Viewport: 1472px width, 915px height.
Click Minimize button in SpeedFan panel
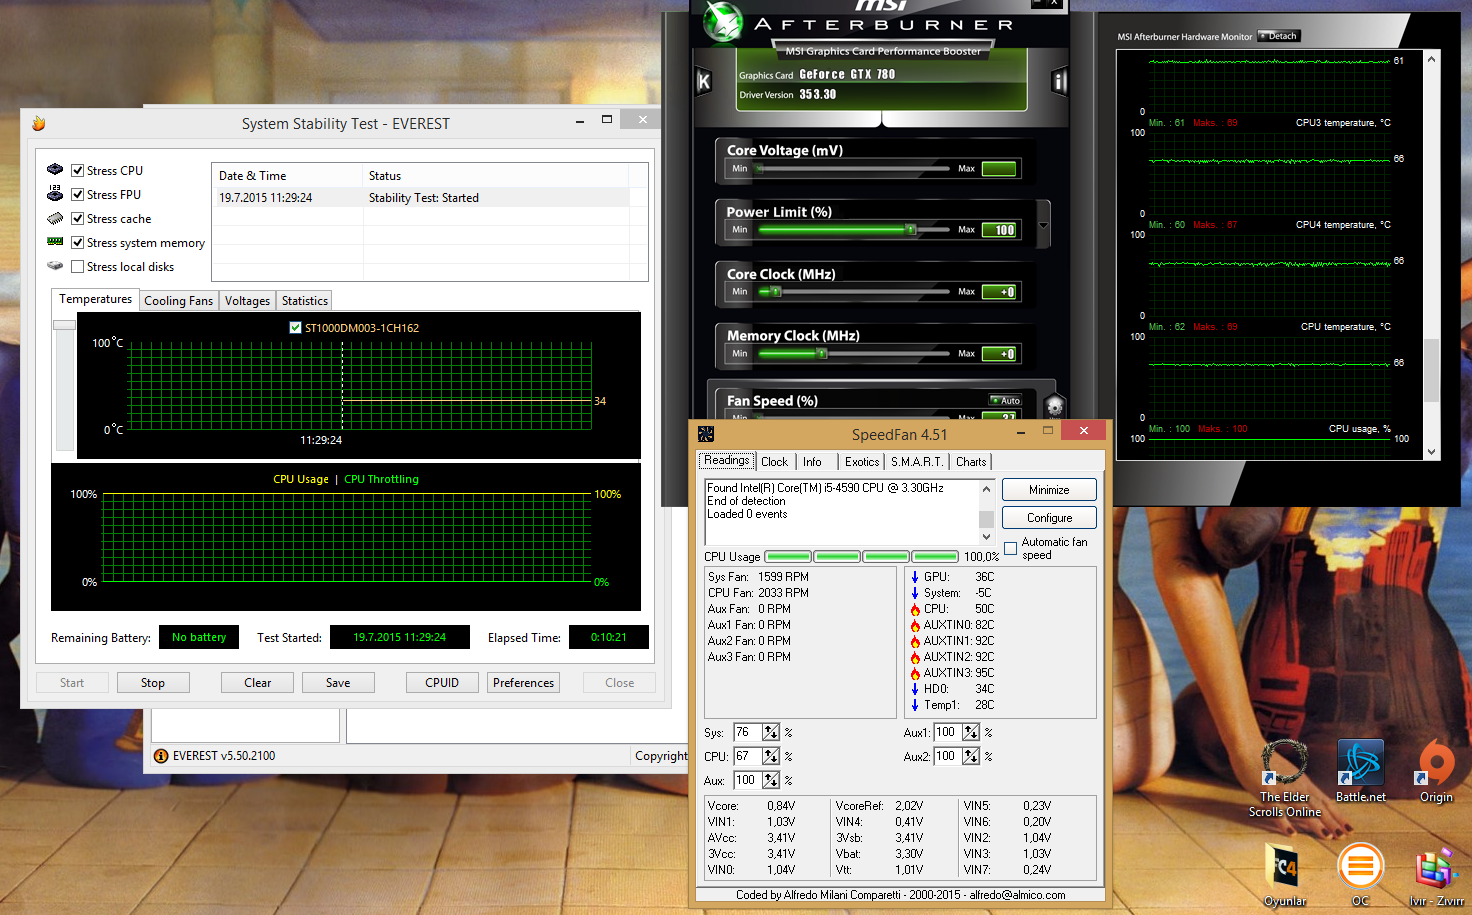(1049, 490)
